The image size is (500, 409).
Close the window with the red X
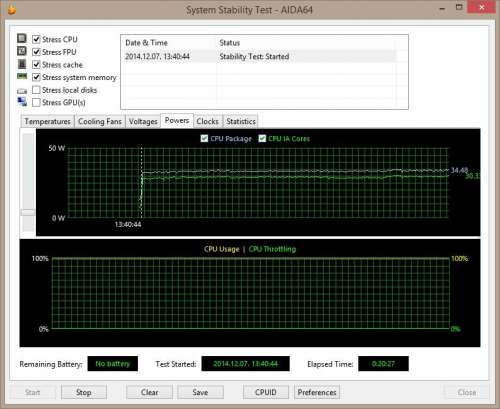click(482, 7)
